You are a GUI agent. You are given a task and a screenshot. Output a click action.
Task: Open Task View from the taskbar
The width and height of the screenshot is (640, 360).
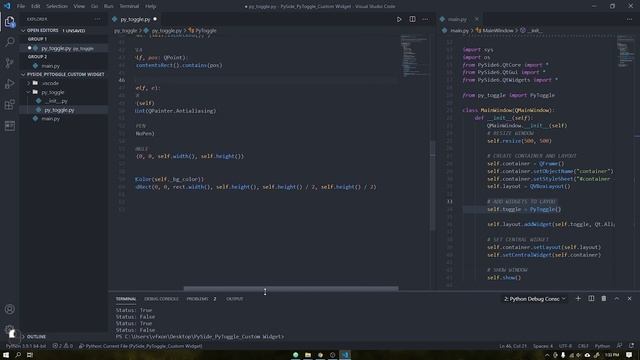click(x=30, y=355)
